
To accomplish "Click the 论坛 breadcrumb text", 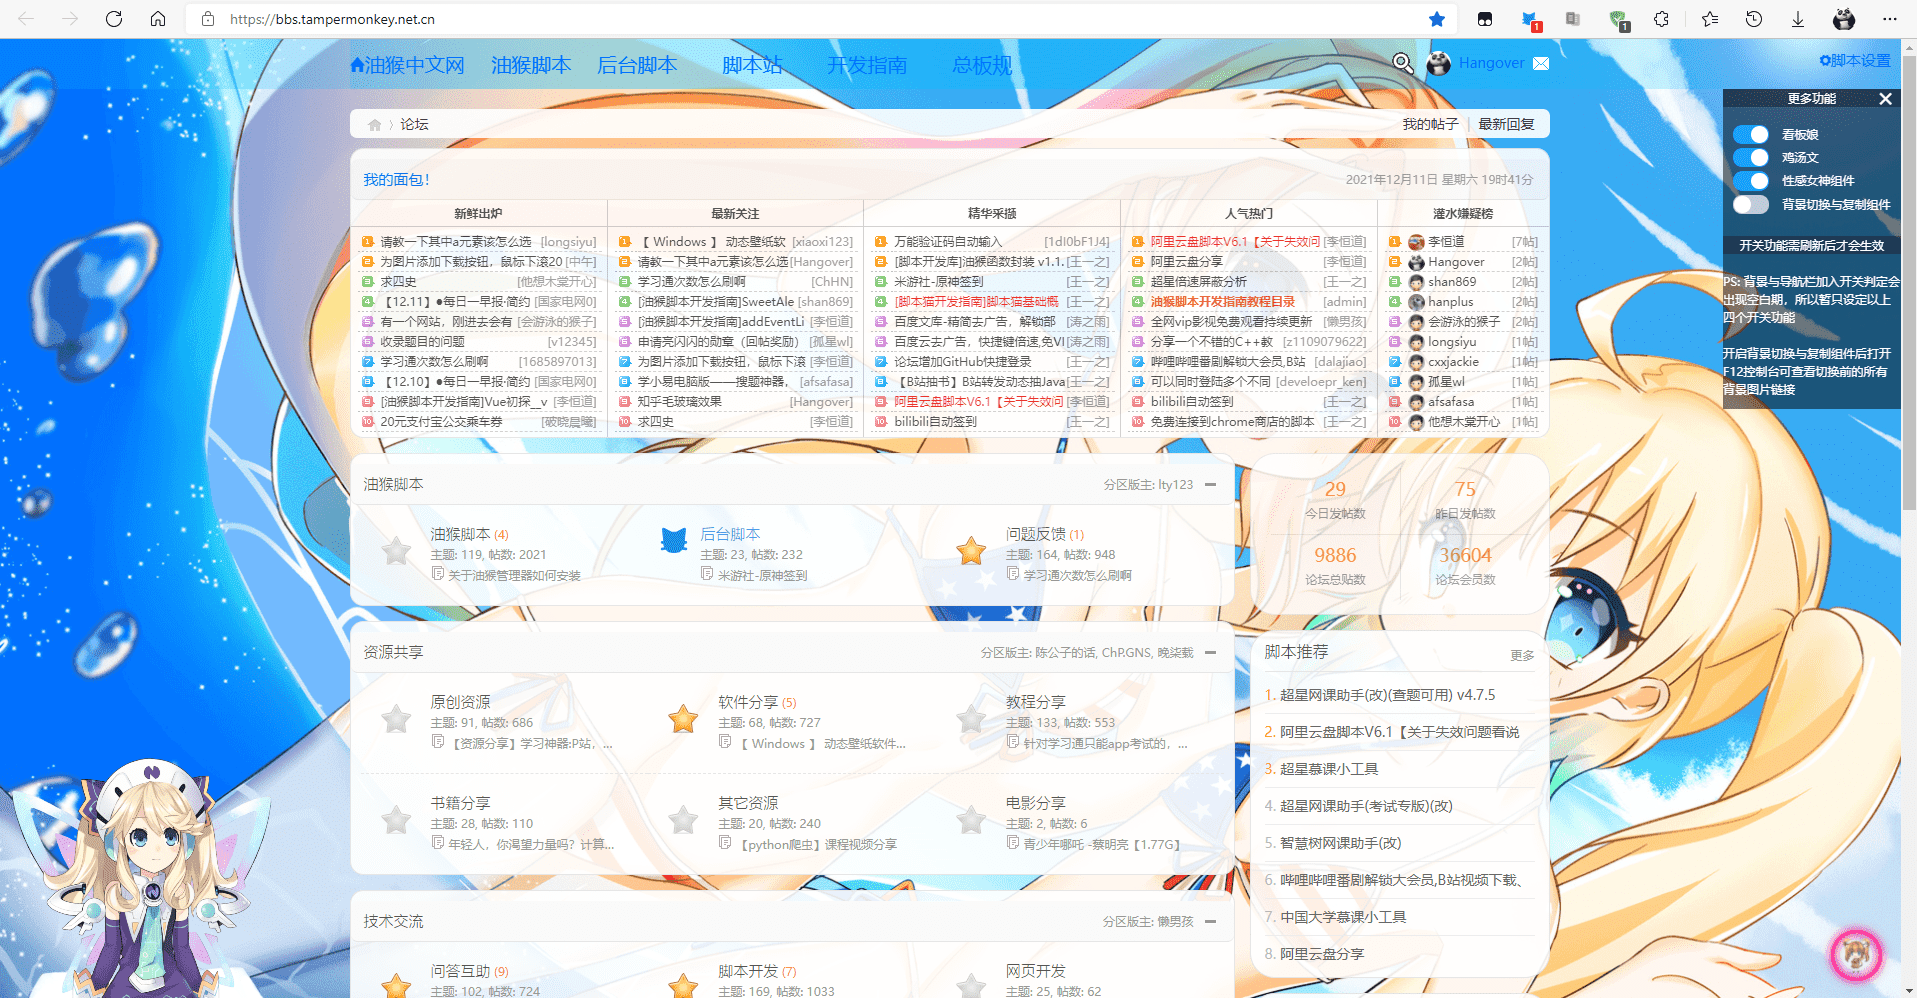I will tap(414, 124).
